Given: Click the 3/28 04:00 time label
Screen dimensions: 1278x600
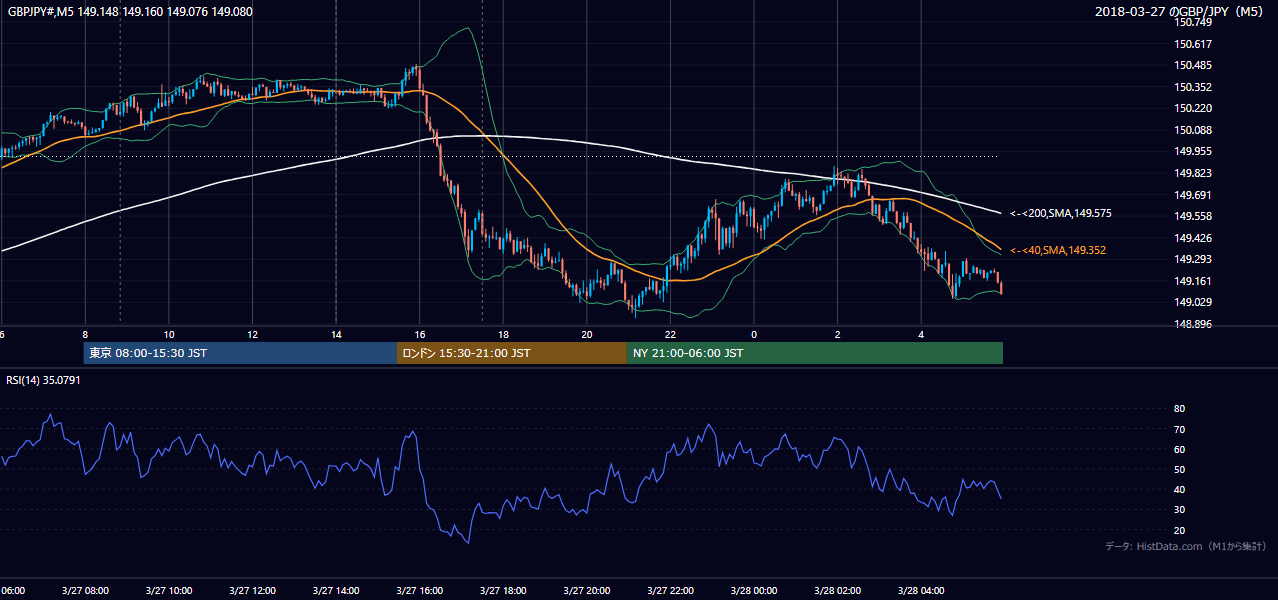Looking at the screenshot, I should [x=920, y=591].
